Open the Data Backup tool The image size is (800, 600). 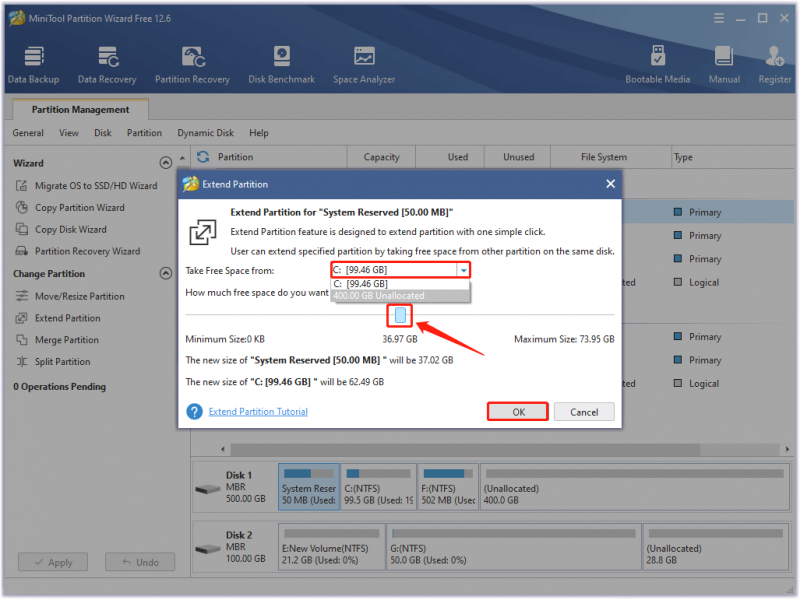pos(34,65)
